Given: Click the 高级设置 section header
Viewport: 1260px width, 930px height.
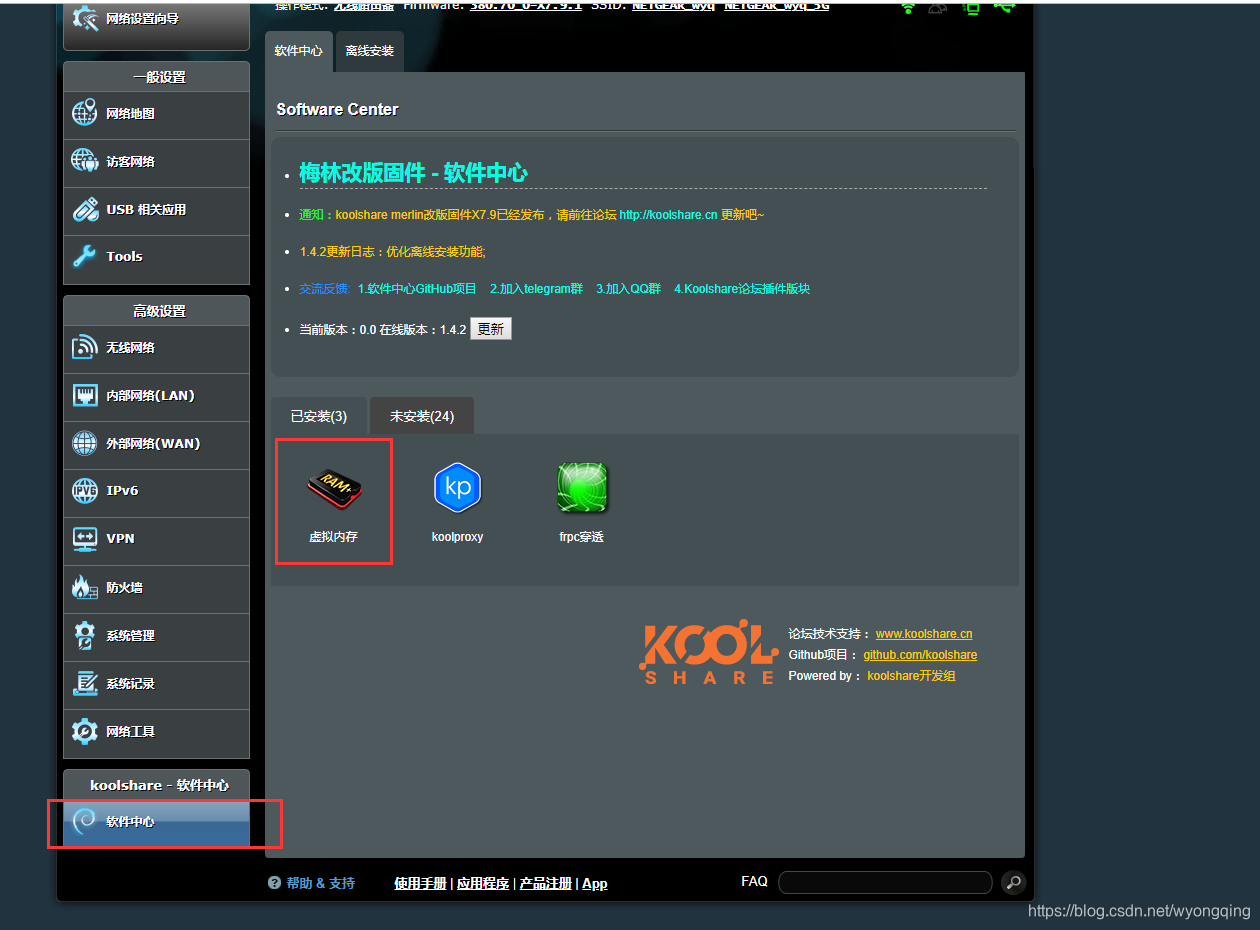Looking at the screenshot, I should pos(159,311).
